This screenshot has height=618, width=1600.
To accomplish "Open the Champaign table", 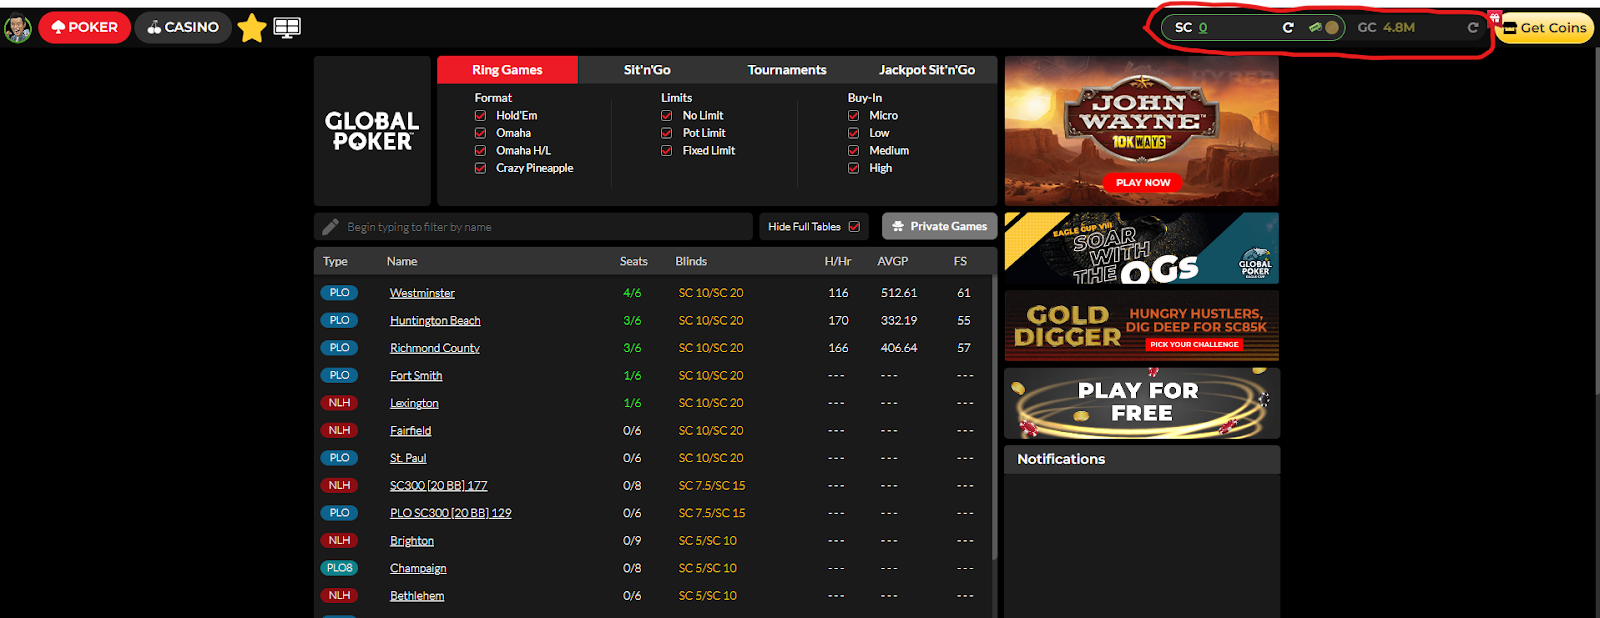I will tap(418, 568).
